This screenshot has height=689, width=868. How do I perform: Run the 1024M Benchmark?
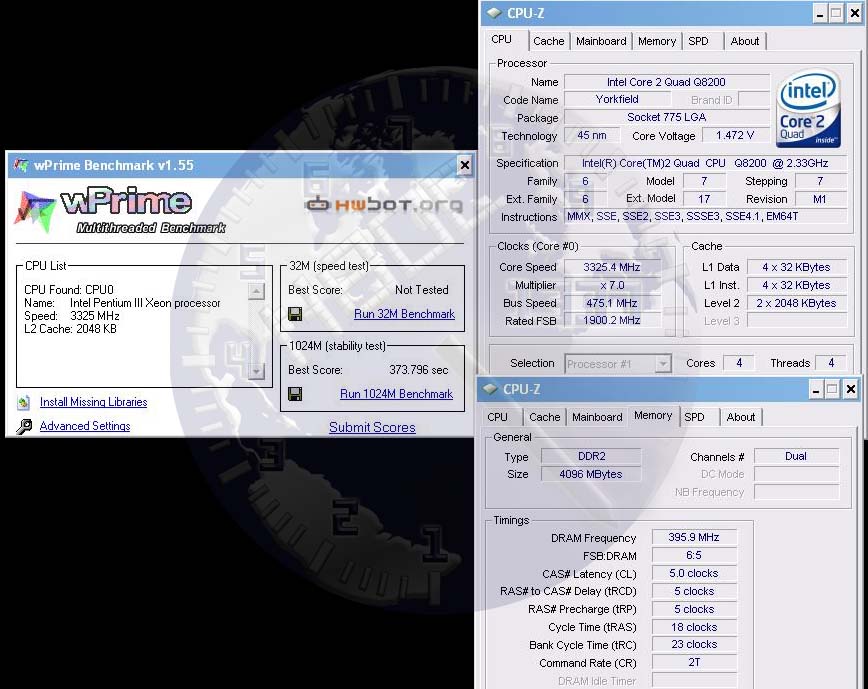click(x=396, y=394)
